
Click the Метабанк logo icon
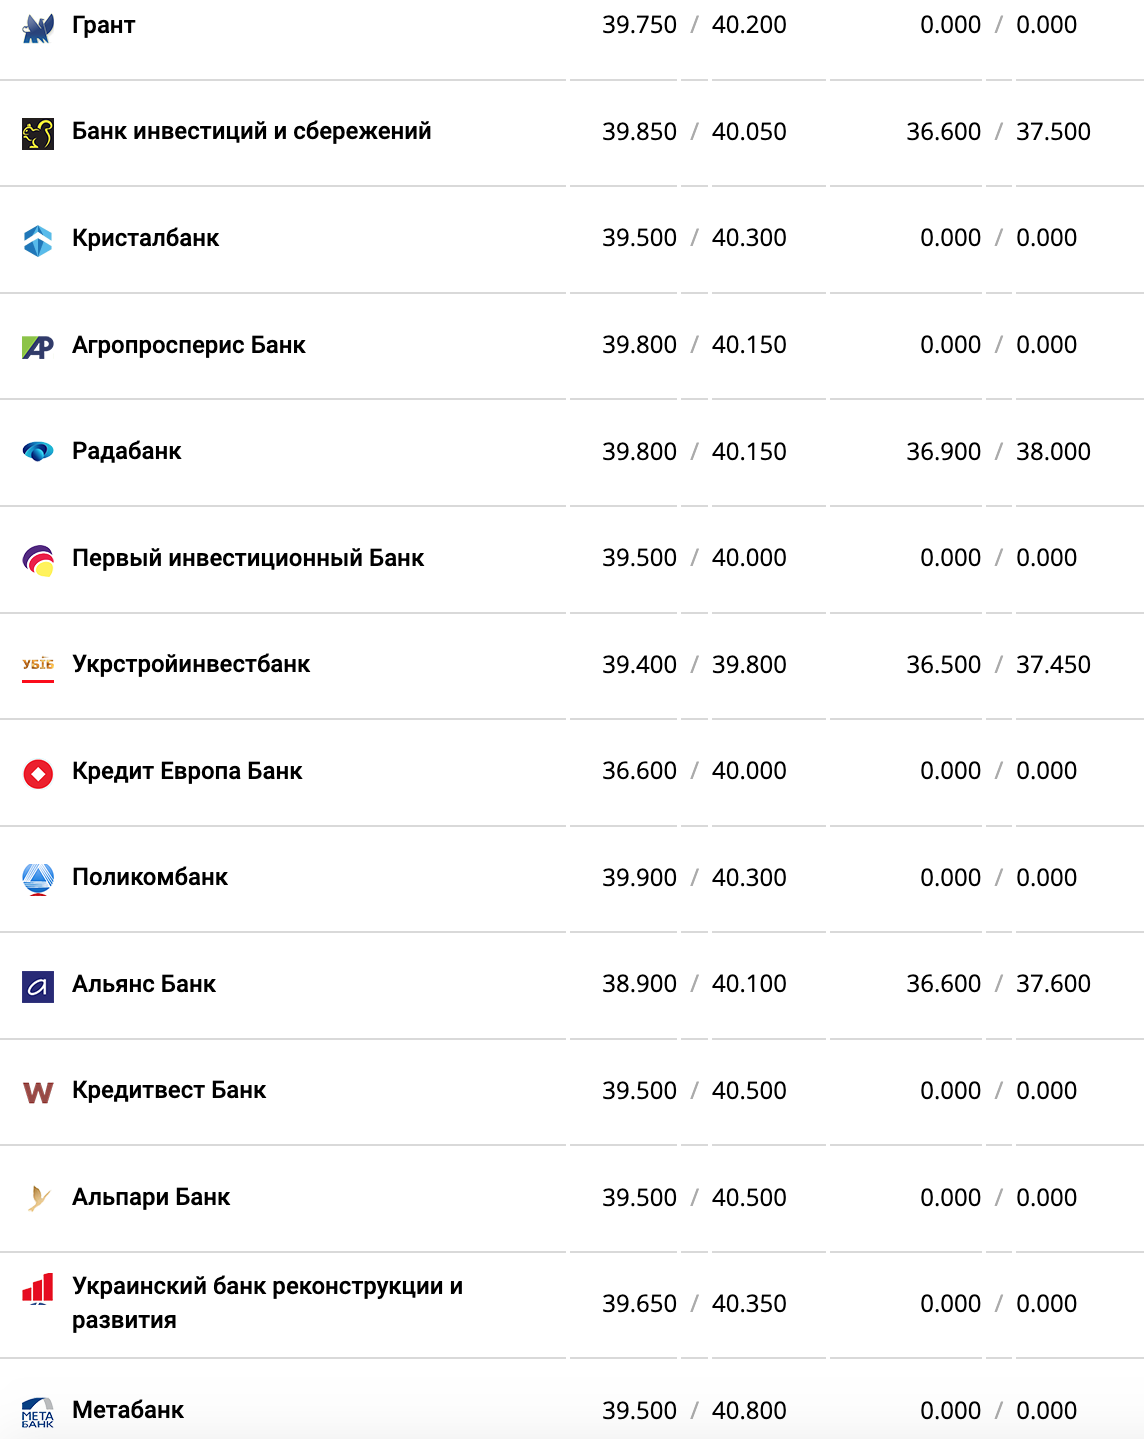38,1412
